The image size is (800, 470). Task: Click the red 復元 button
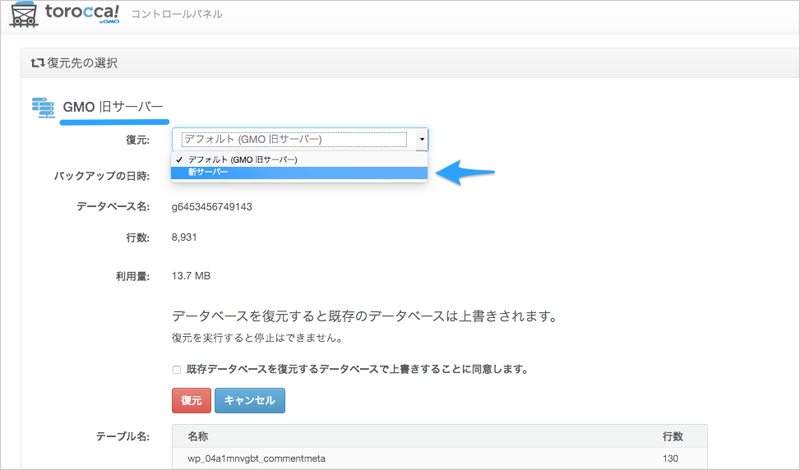pyautogui.click(x=191, y=401)
